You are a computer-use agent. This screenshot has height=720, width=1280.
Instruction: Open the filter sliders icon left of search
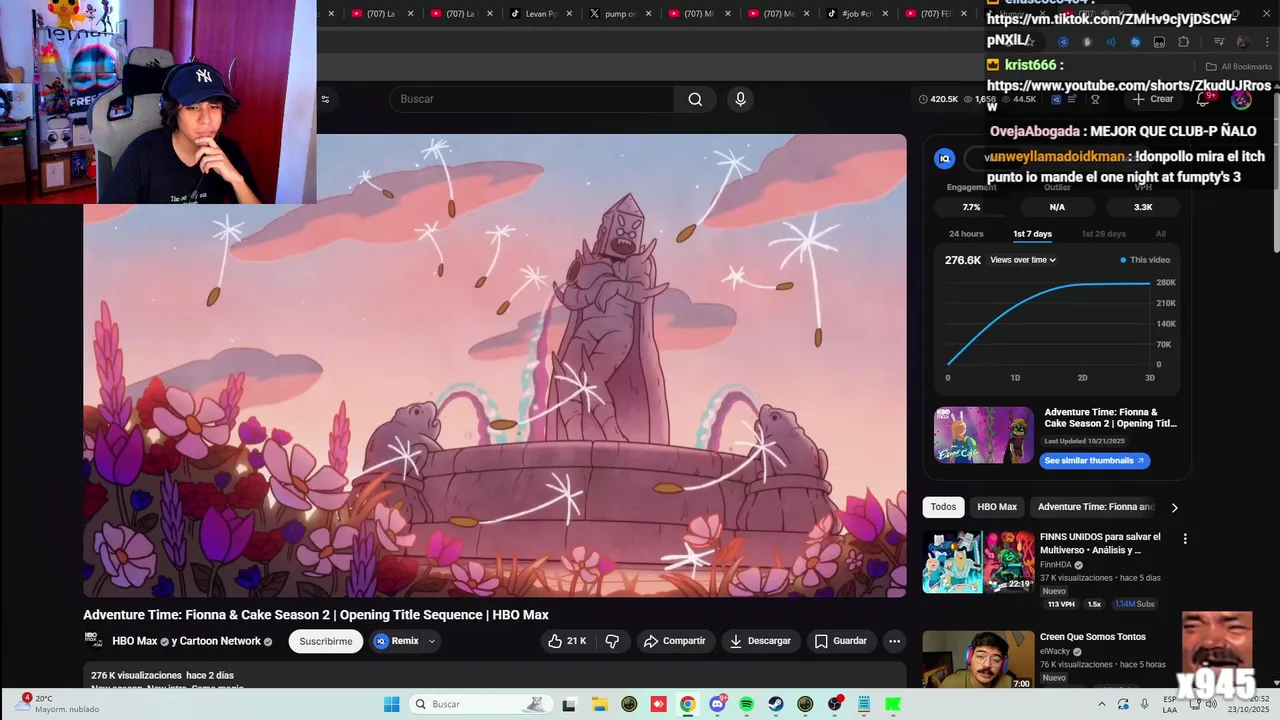325,99
